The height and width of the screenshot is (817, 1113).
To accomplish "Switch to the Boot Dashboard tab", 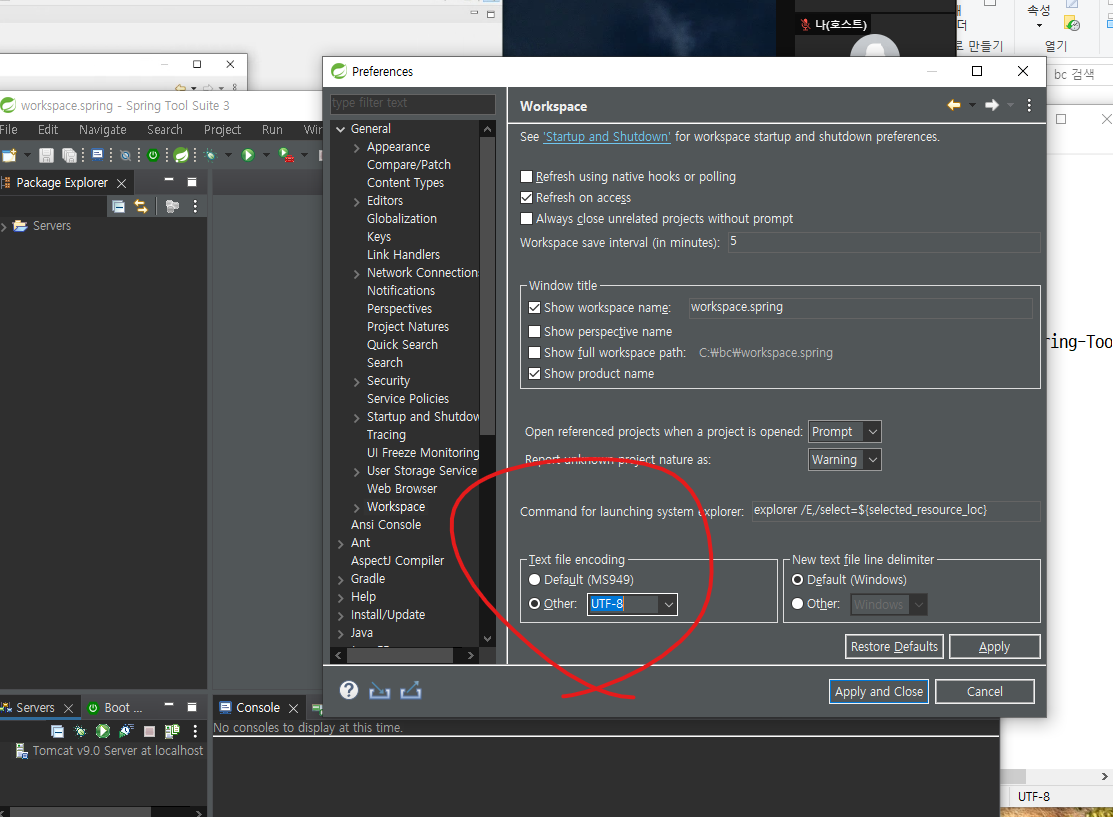I will coord(114,708).
